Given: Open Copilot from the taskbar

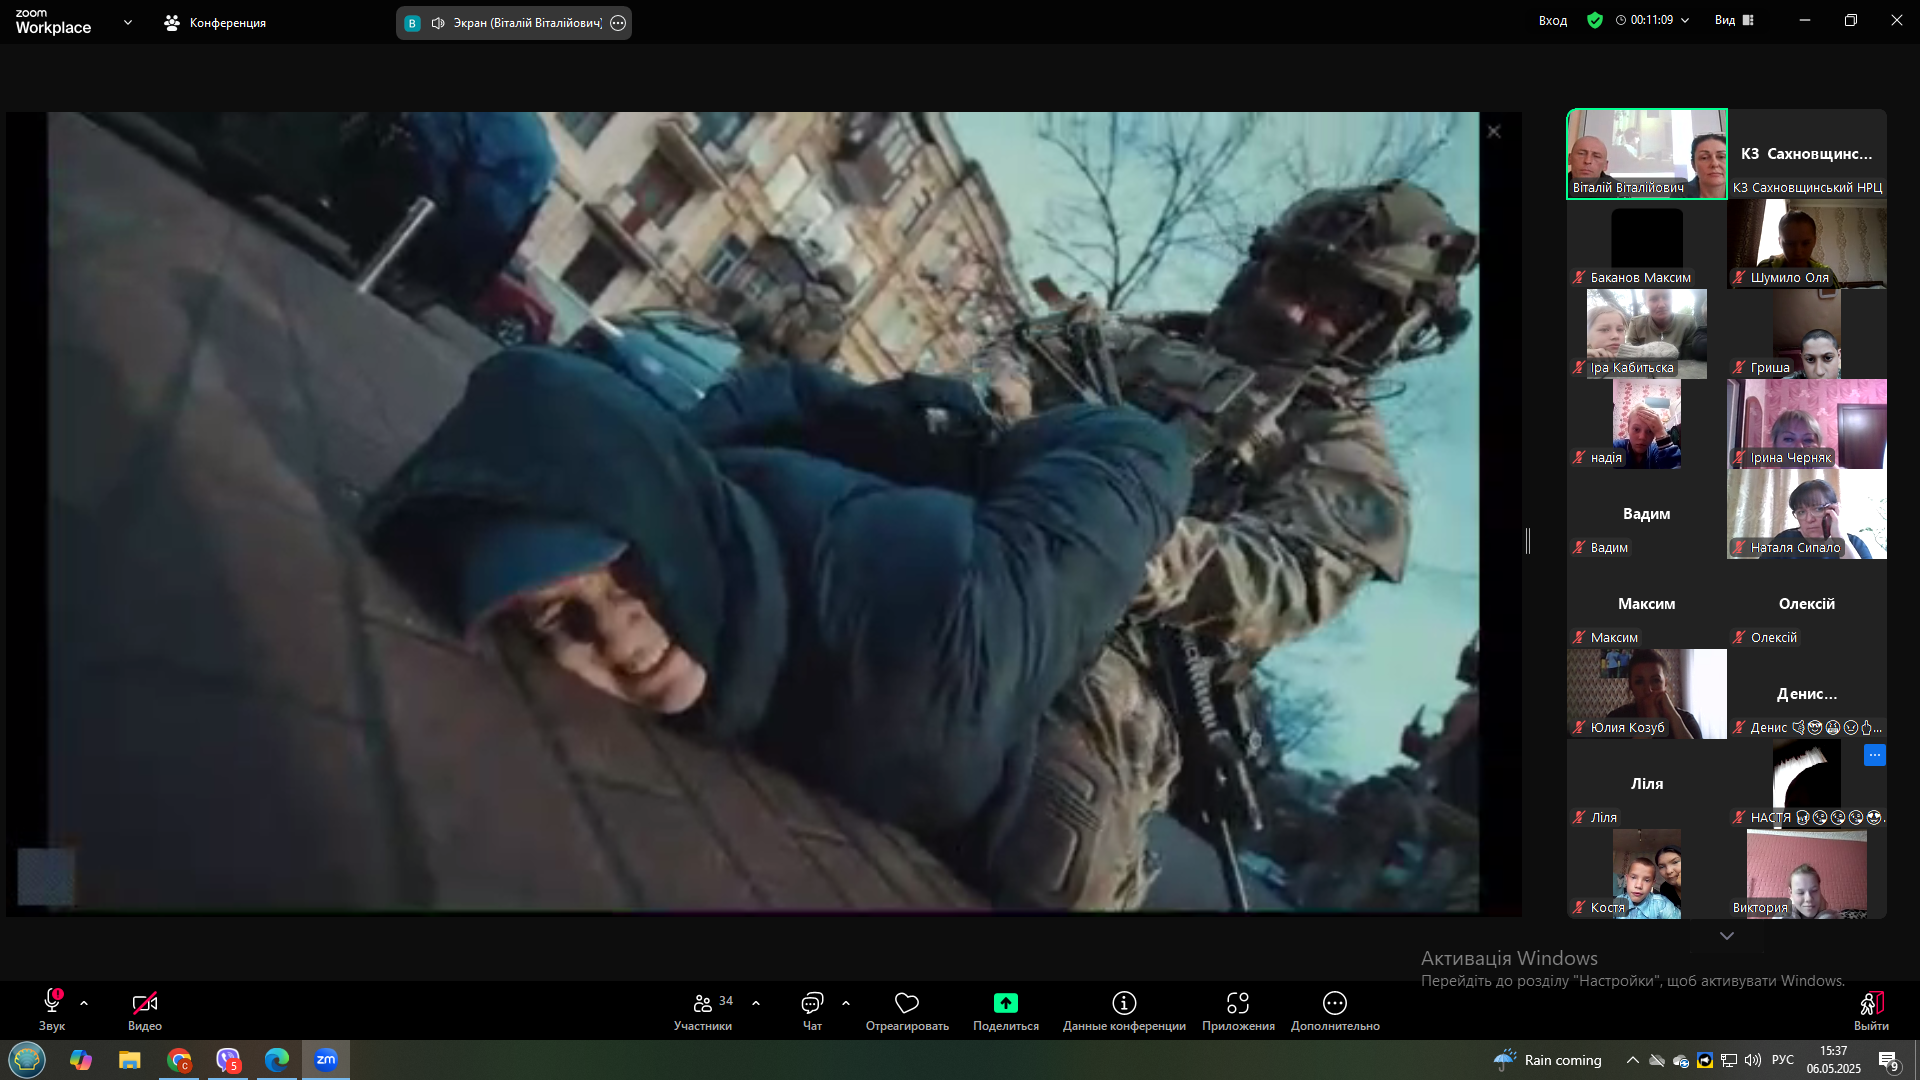Looking at the screenshot, I should (81, 1060).
